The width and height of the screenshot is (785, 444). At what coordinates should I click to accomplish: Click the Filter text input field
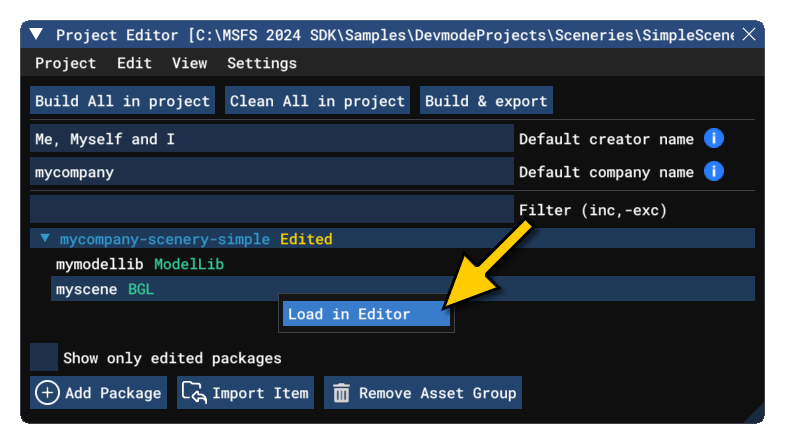pos(271,210)
